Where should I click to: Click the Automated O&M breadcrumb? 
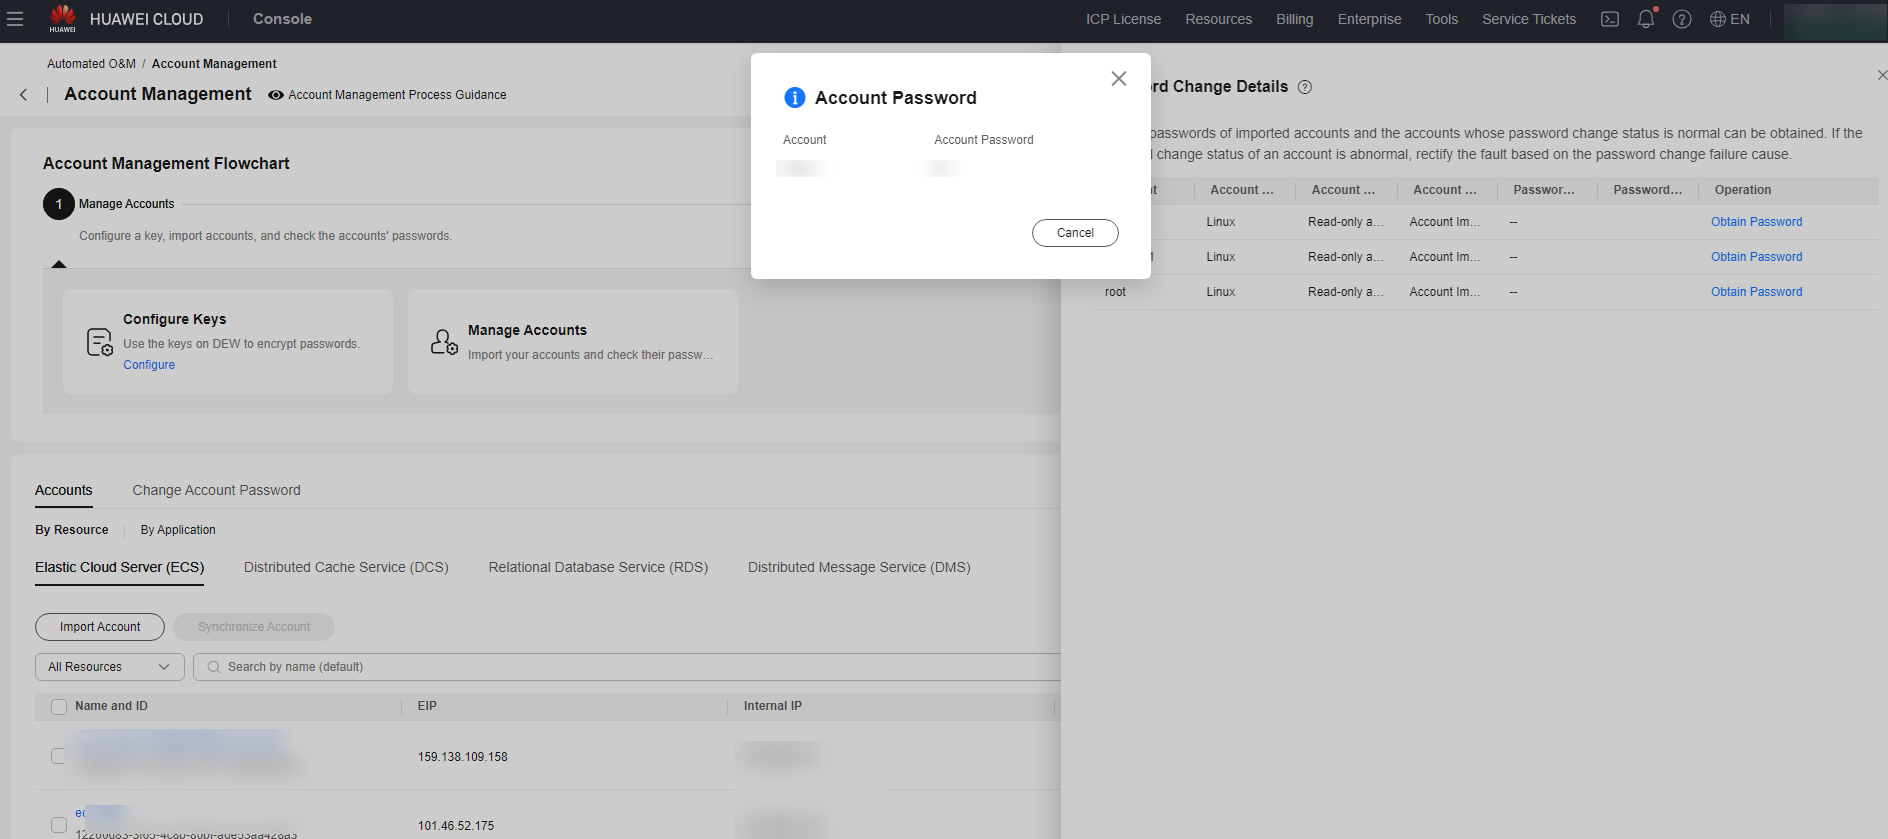[x=91, y=64]
